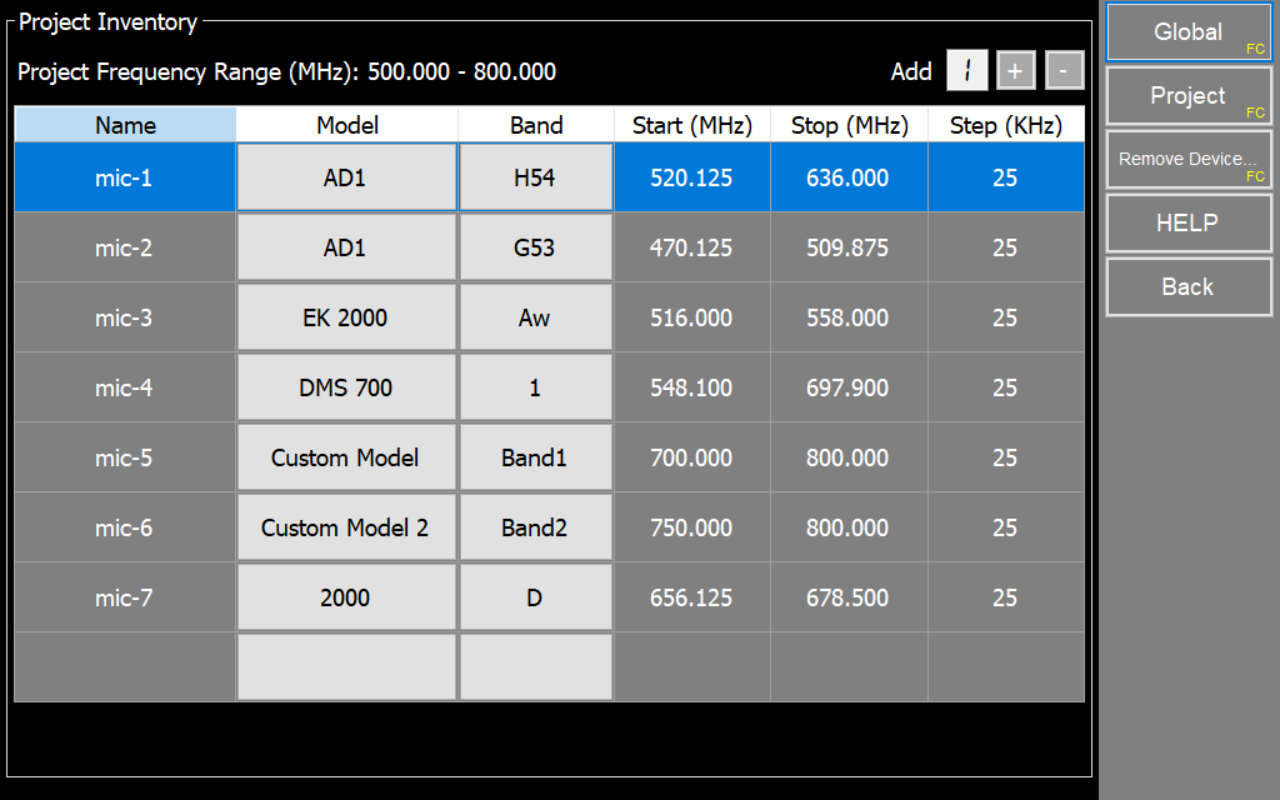The width and height of the screenshot is (1280, 800).
Task: Open the D band selector
Action: click(536, 597)
